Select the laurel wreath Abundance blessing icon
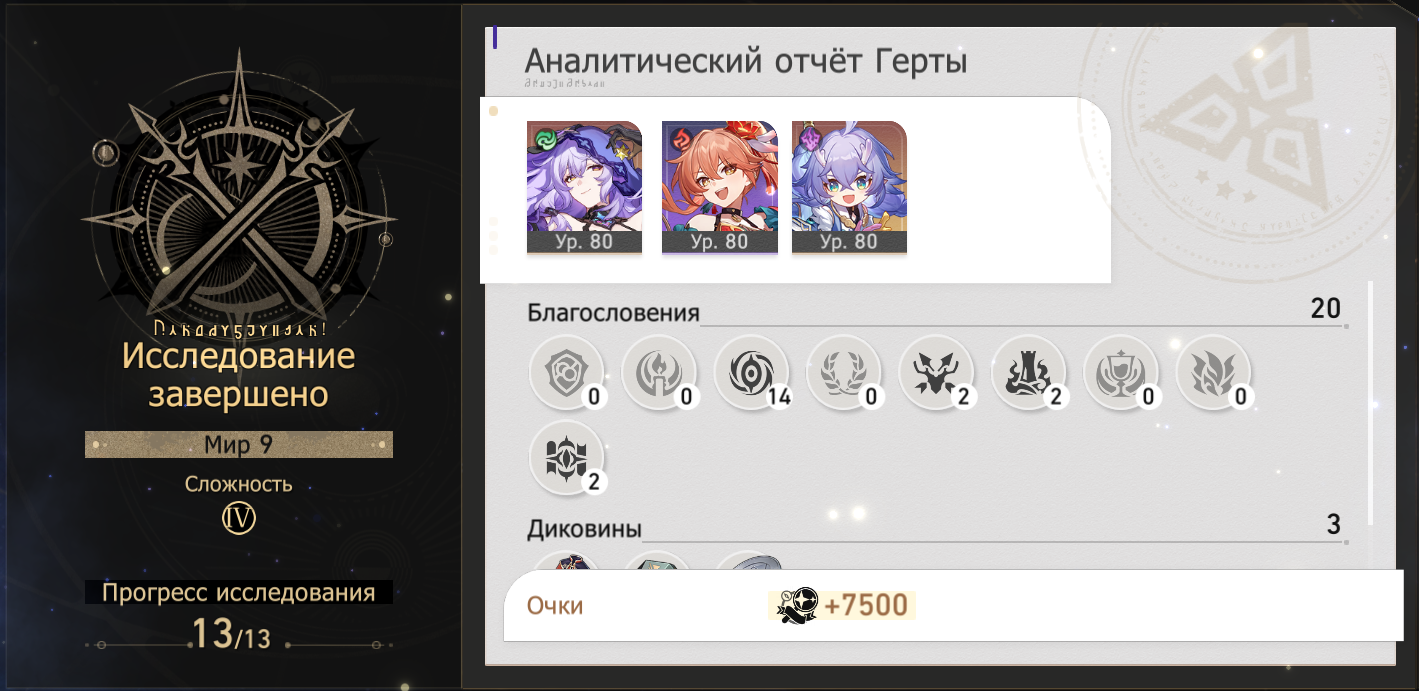The height and width of the screenshot is (691, 1419). (844, 373)
